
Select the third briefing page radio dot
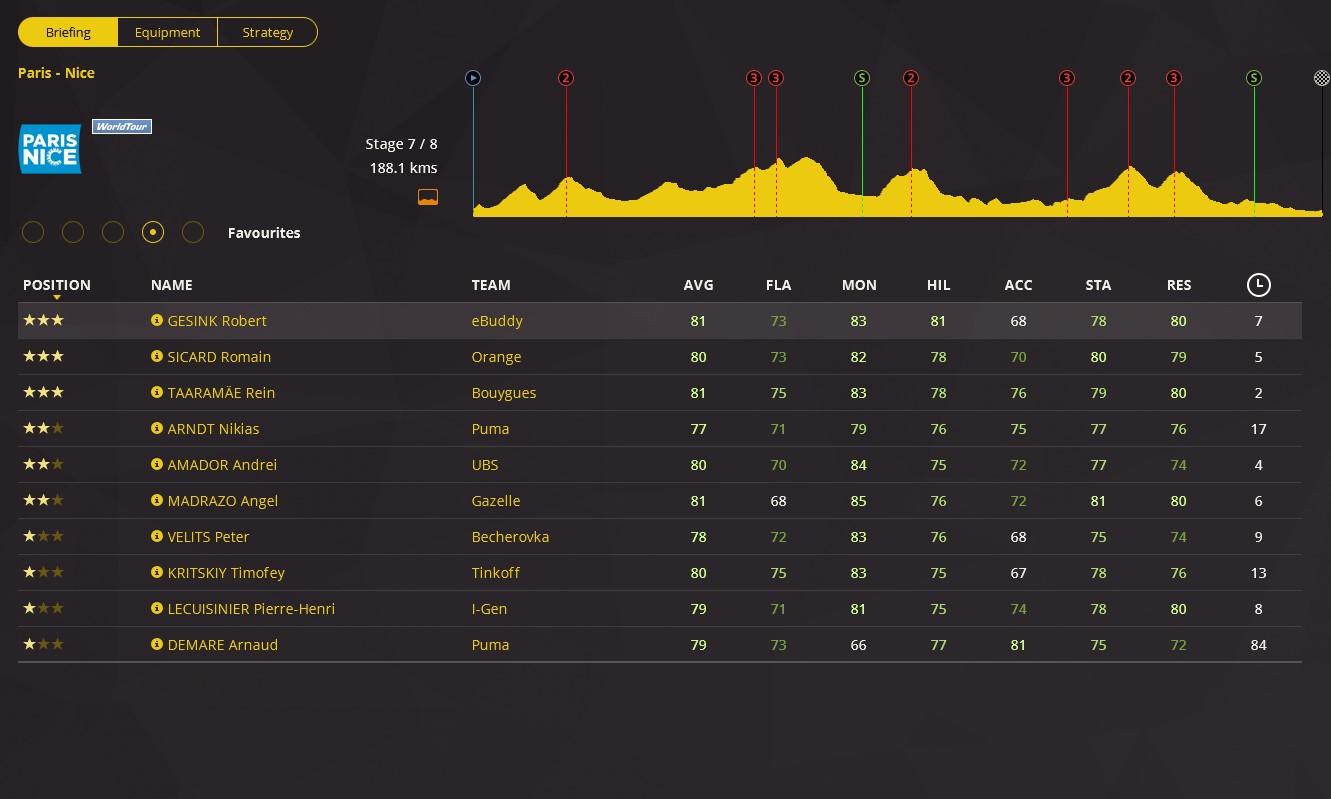[x=113, y=233]
